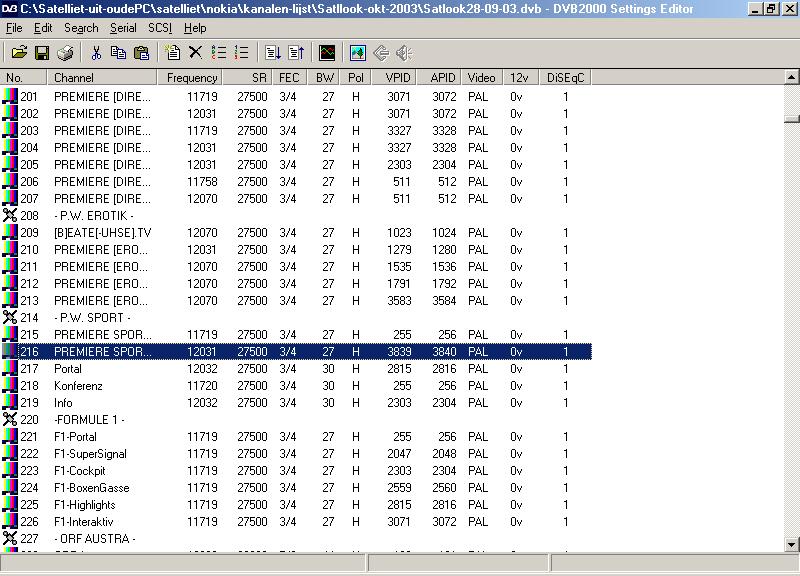The height and width of the screenshot is (576, 800).
Task: Delete the selected channel with the X icon
Action: tap(195, 53)
